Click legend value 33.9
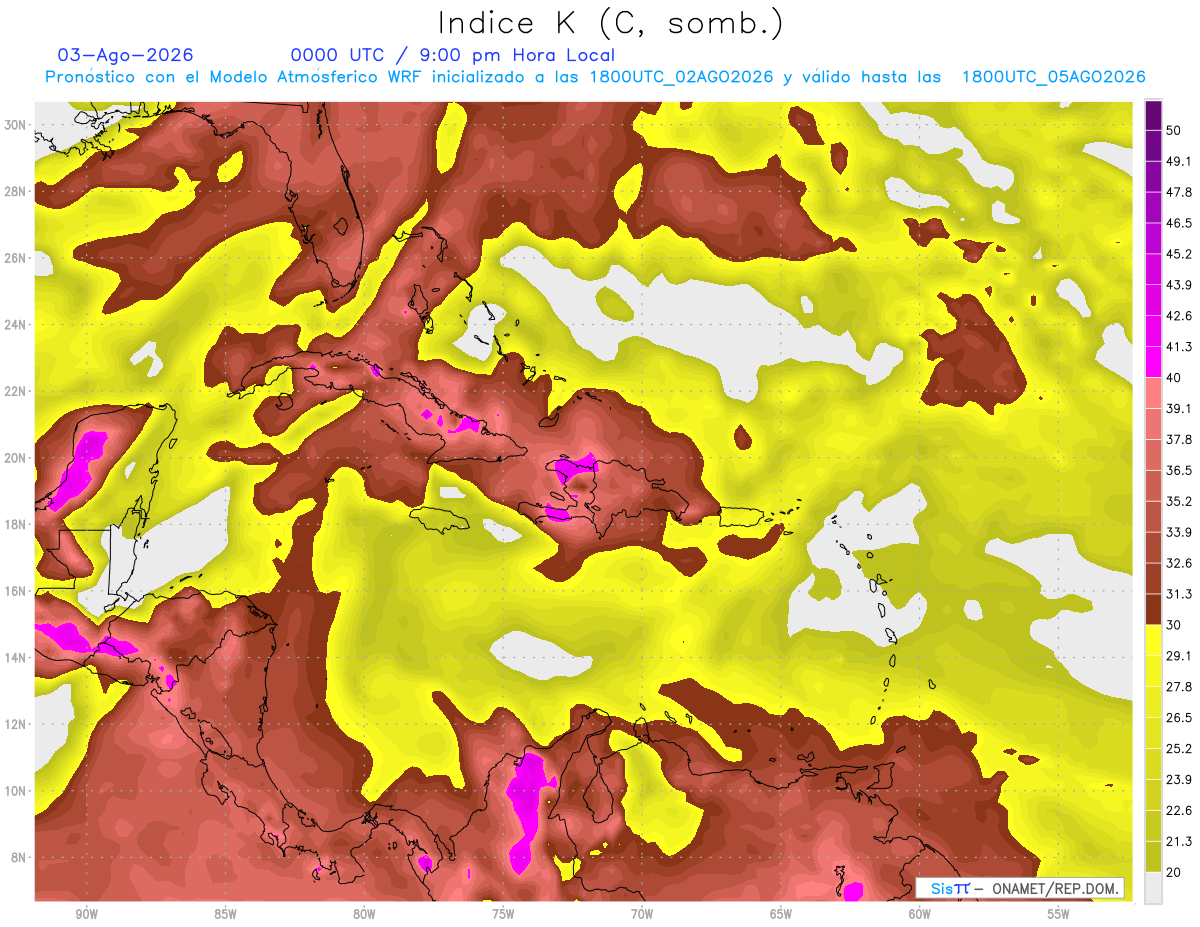Screen dimensions: 1200x927 1180,532
